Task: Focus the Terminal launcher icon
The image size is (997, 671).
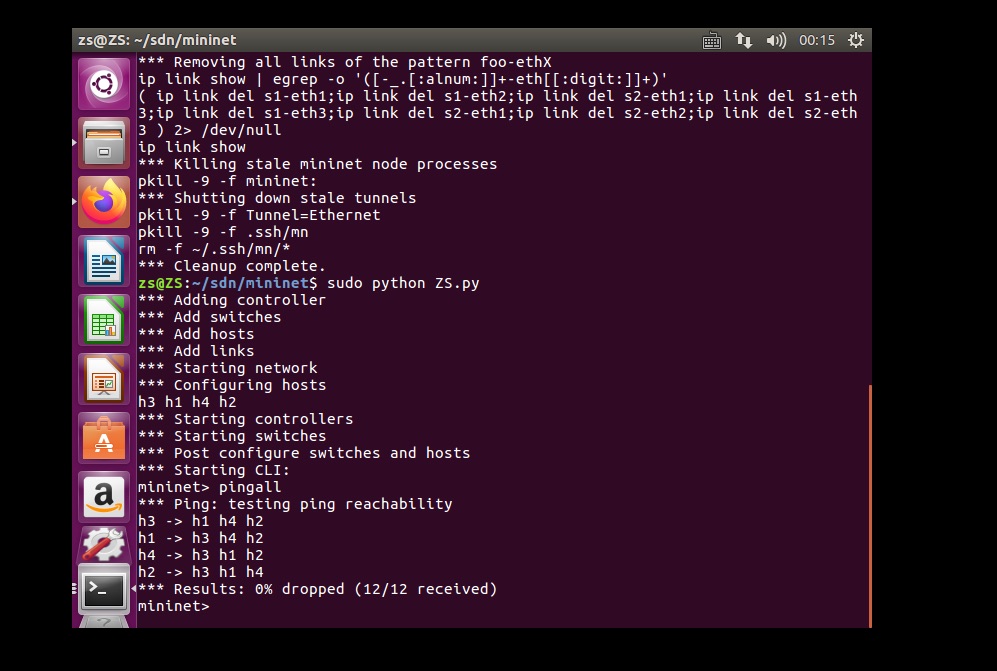Action: coord(104,591)
